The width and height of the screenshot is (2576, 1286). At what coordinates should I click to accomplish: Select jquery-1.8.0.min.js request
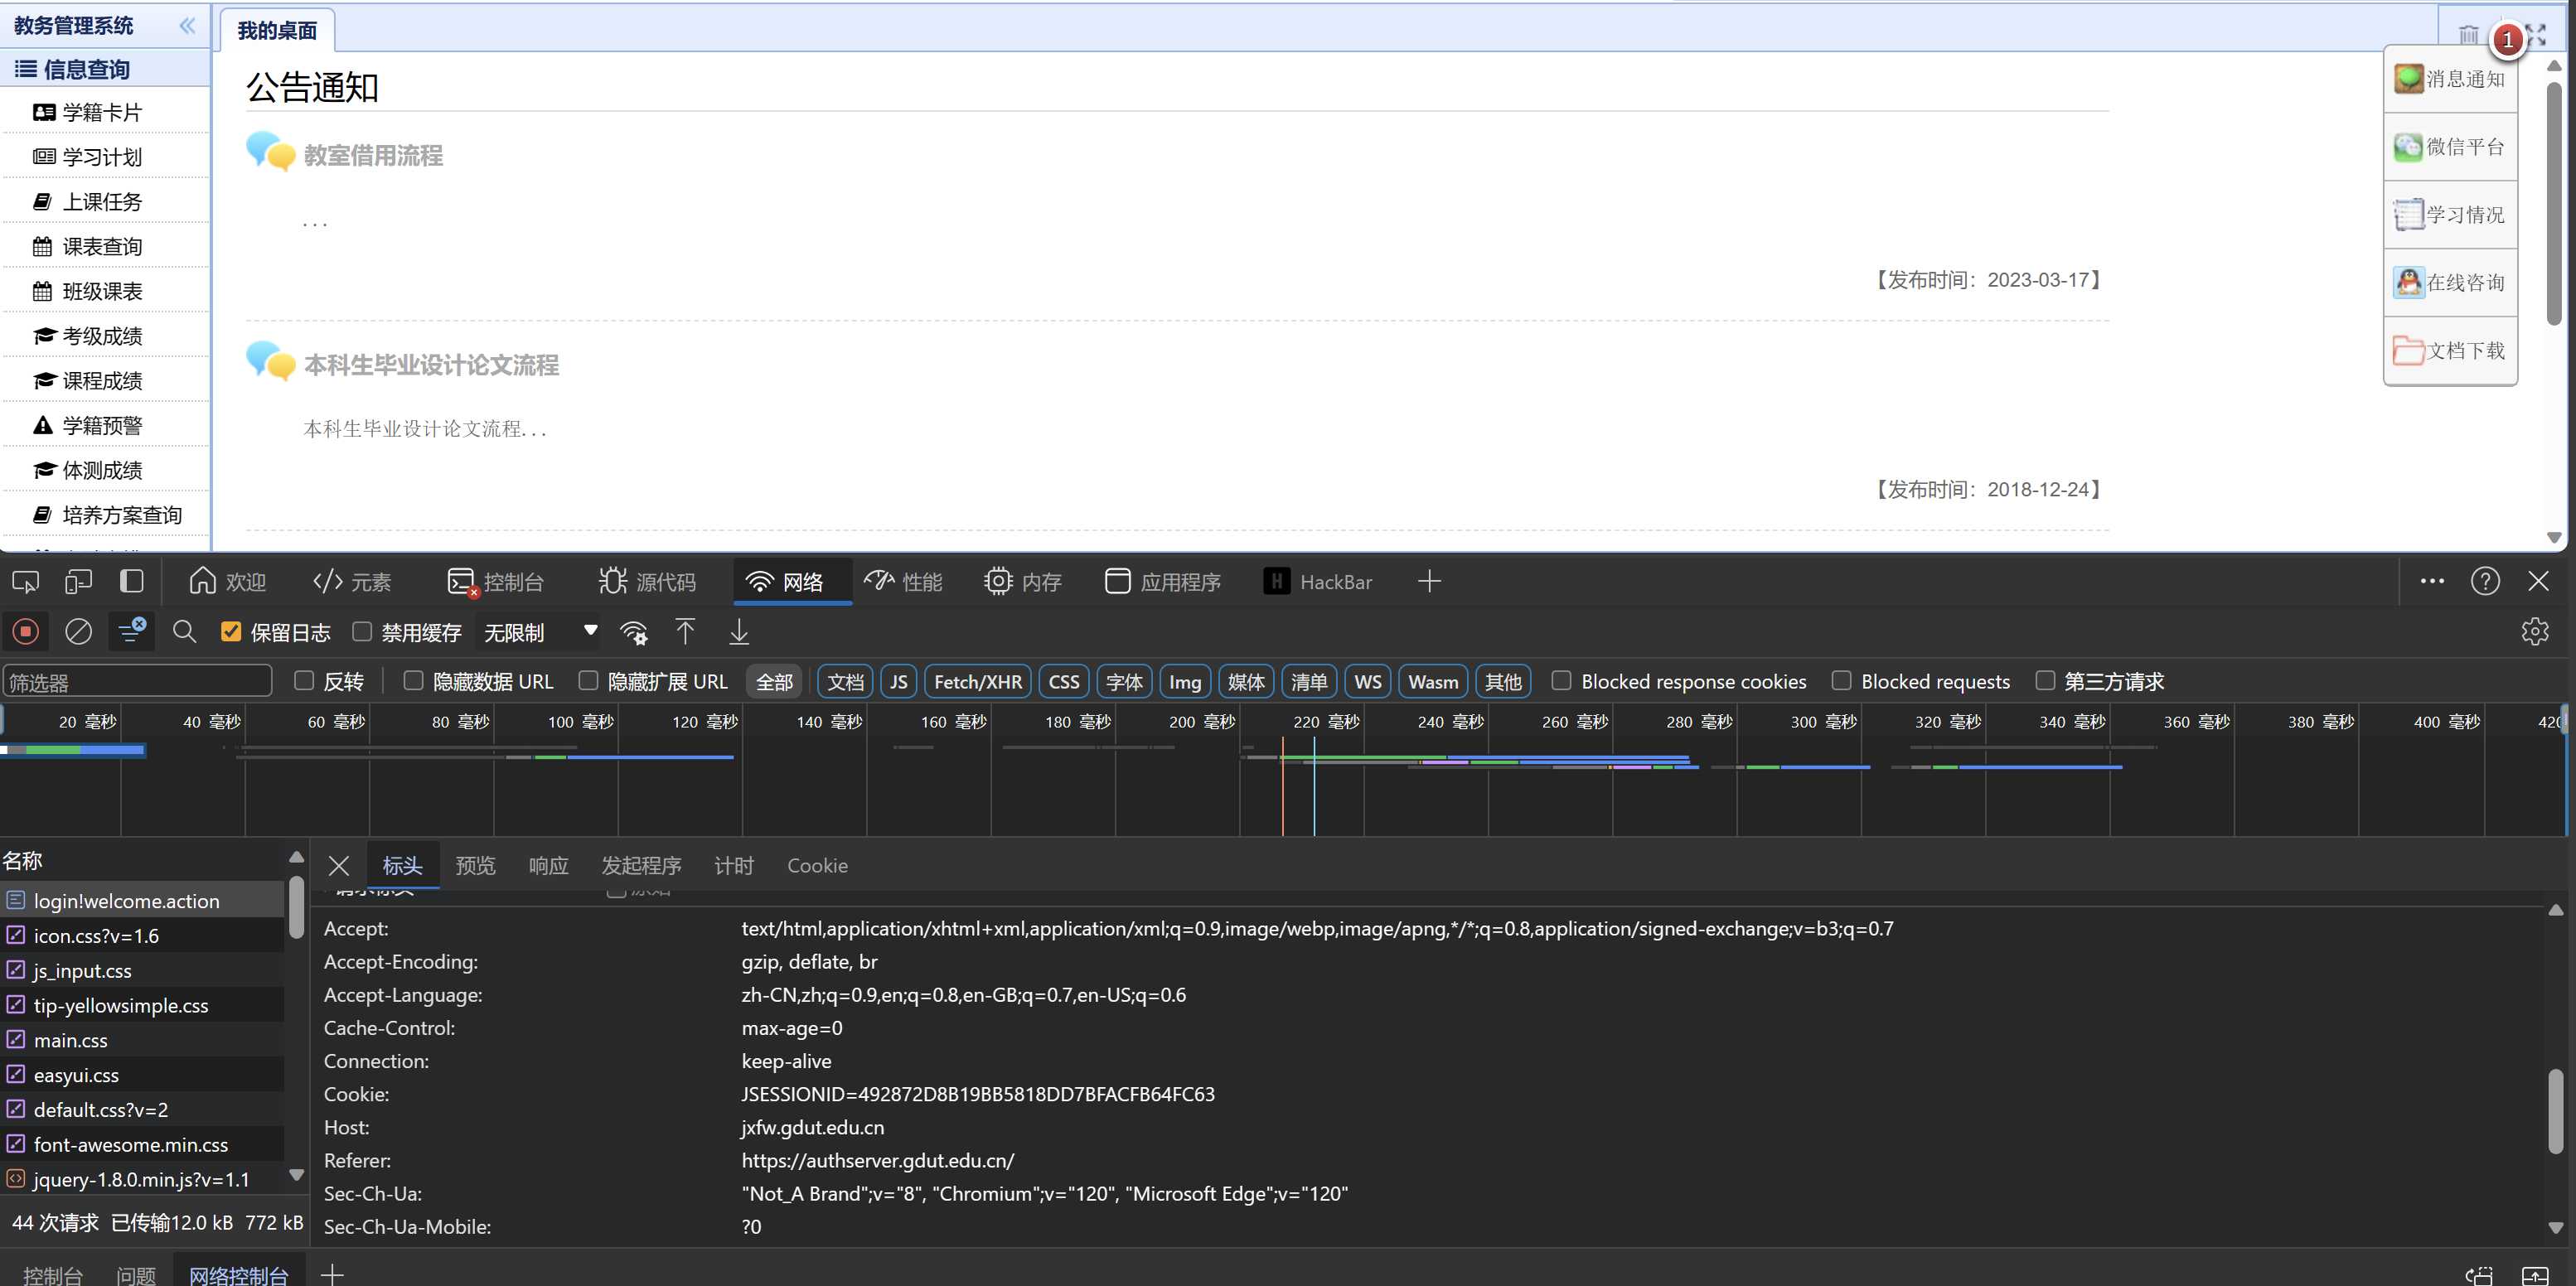tap(142, 1179)
